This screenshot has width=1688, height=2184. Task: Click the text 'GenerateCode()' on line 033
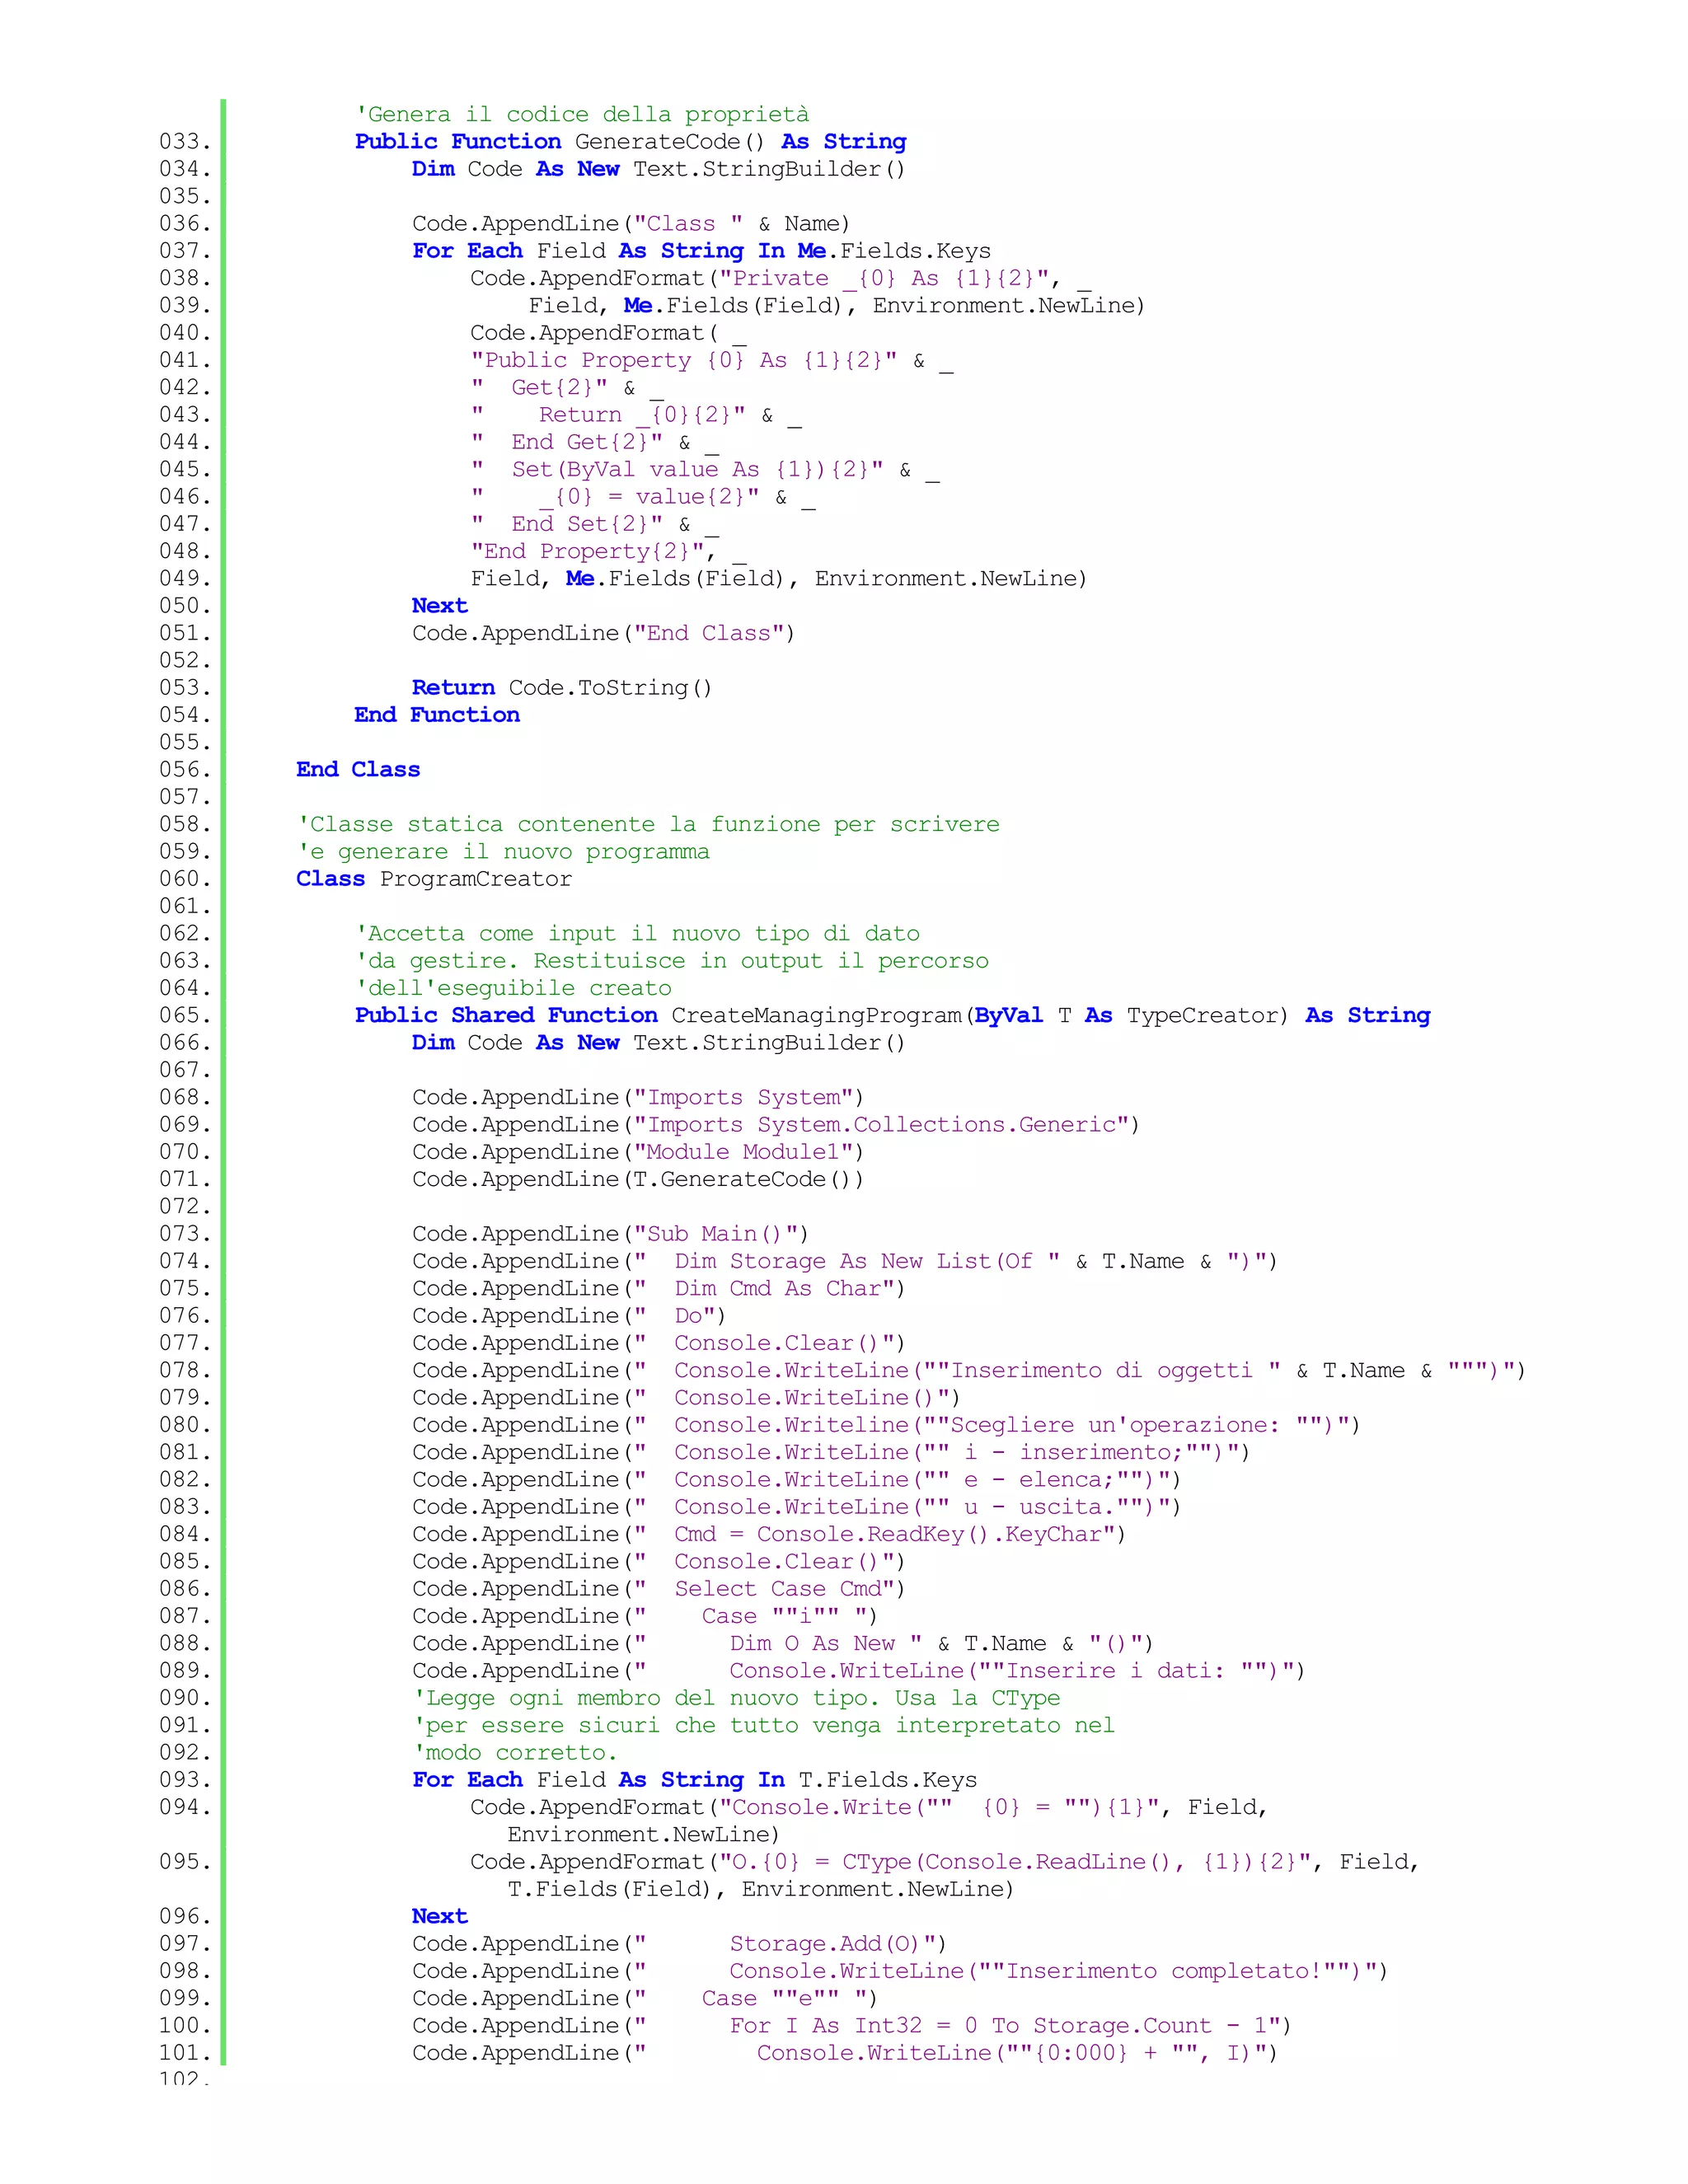[x=670, y=142]
